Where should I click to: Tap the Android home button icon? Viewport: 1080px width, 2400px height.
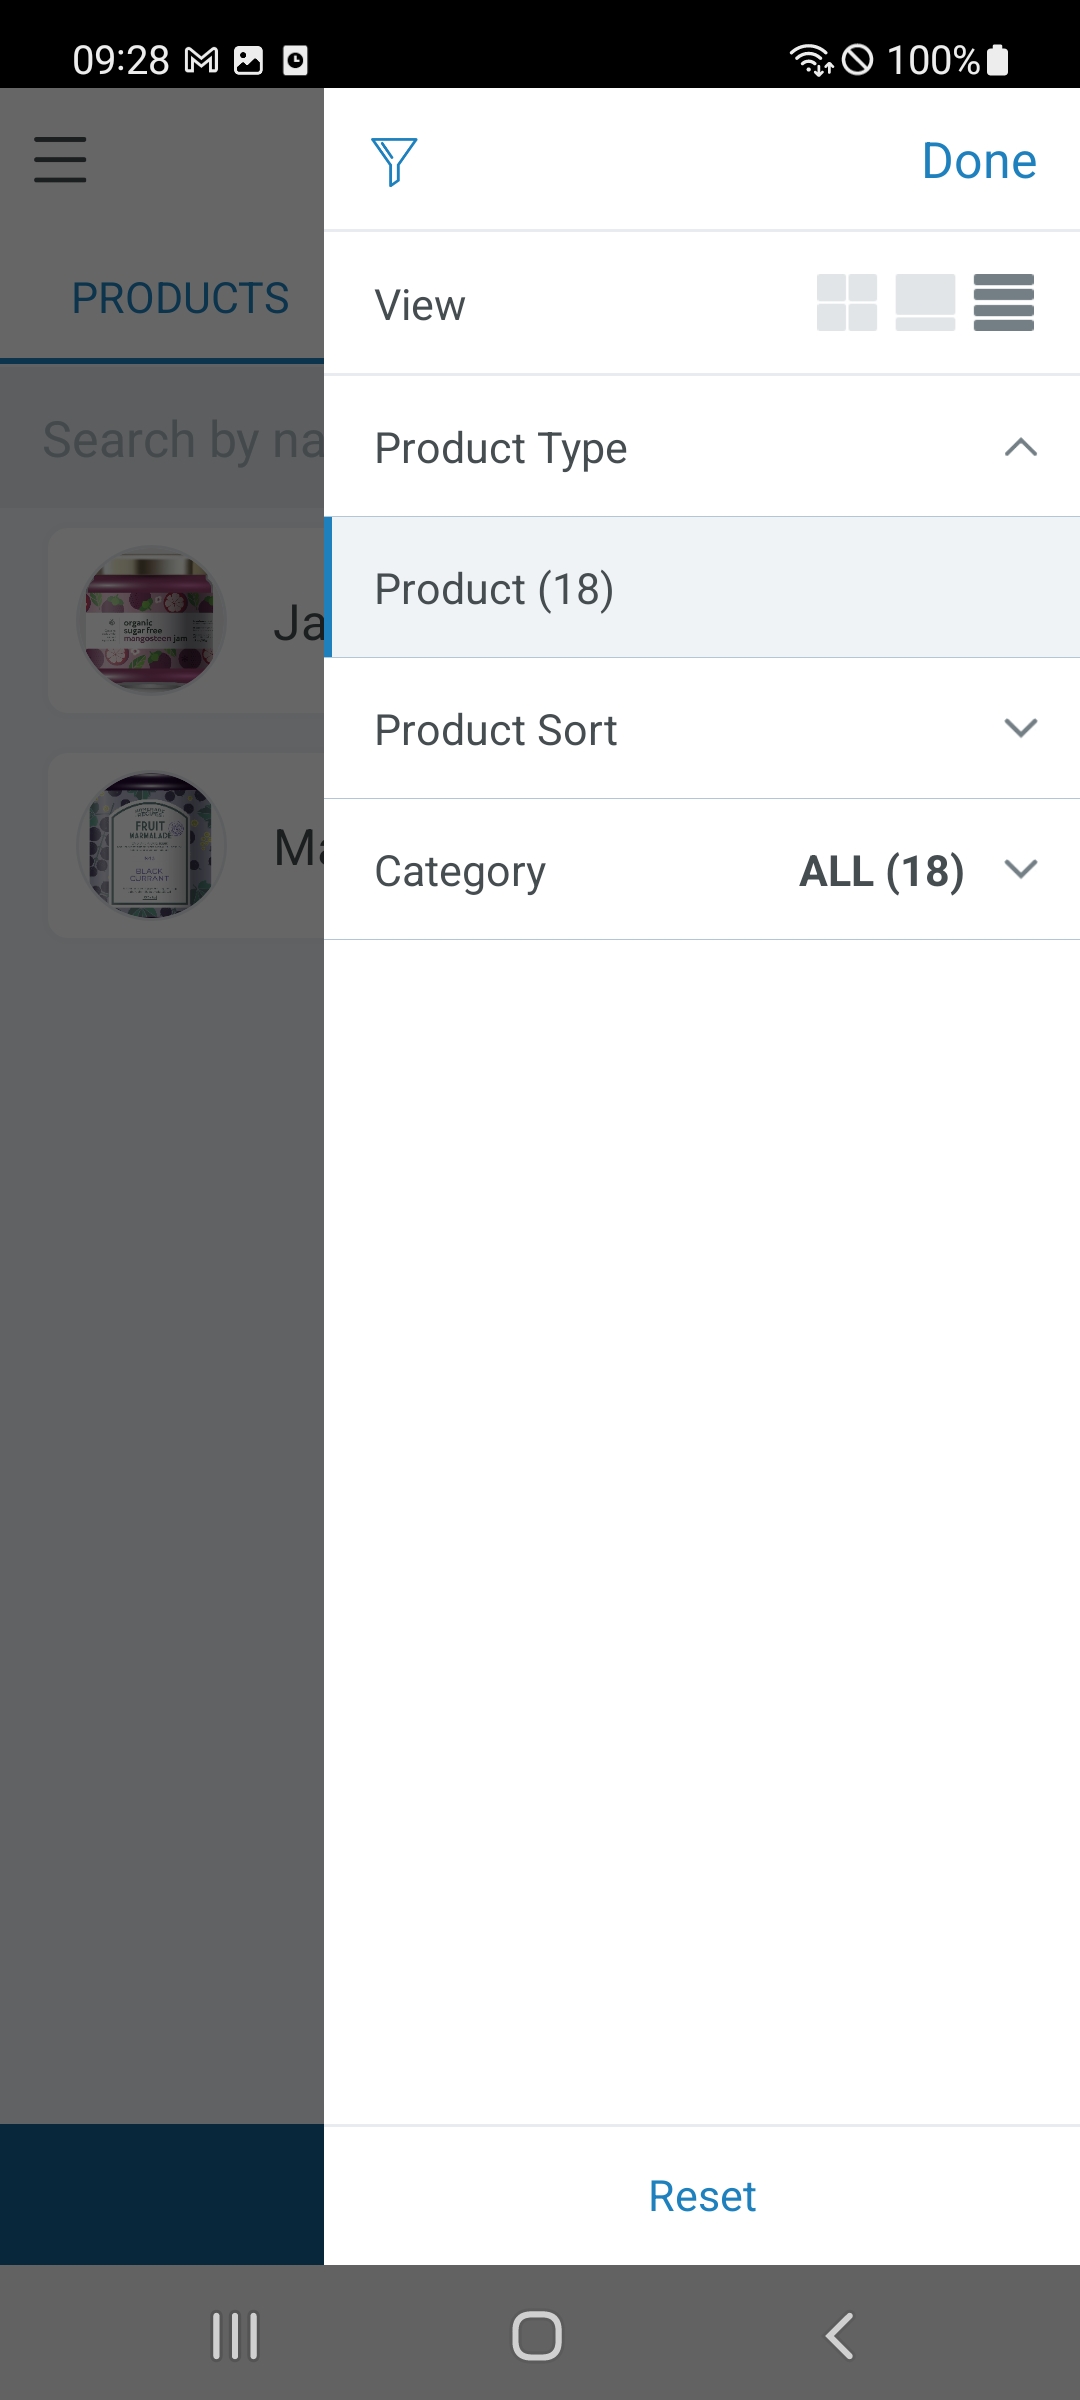[x=537, y=2336]
